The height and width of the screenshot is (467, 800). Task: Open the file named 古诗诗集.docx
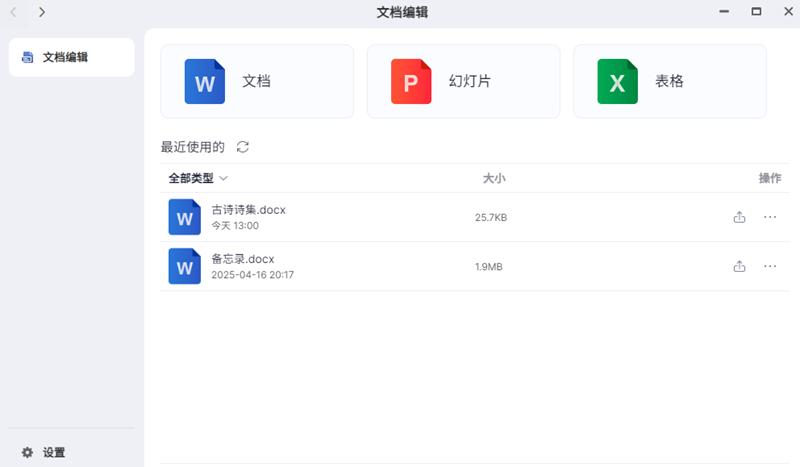point(248,210)
